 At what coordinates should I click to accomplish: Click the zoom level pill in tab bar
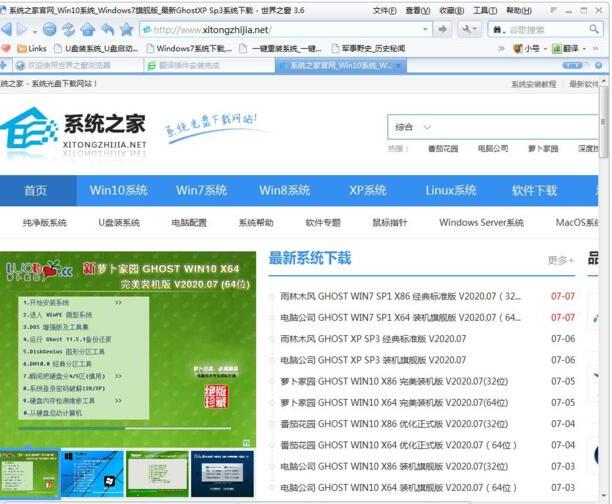click(x=572, y=65)
